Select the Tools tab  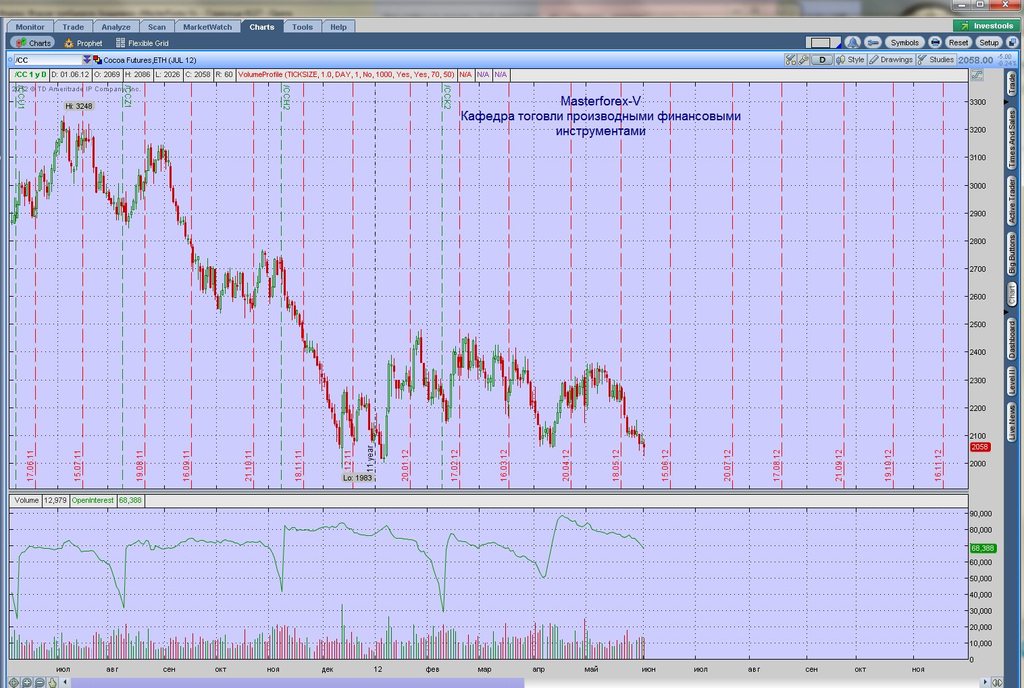[302, 27]
